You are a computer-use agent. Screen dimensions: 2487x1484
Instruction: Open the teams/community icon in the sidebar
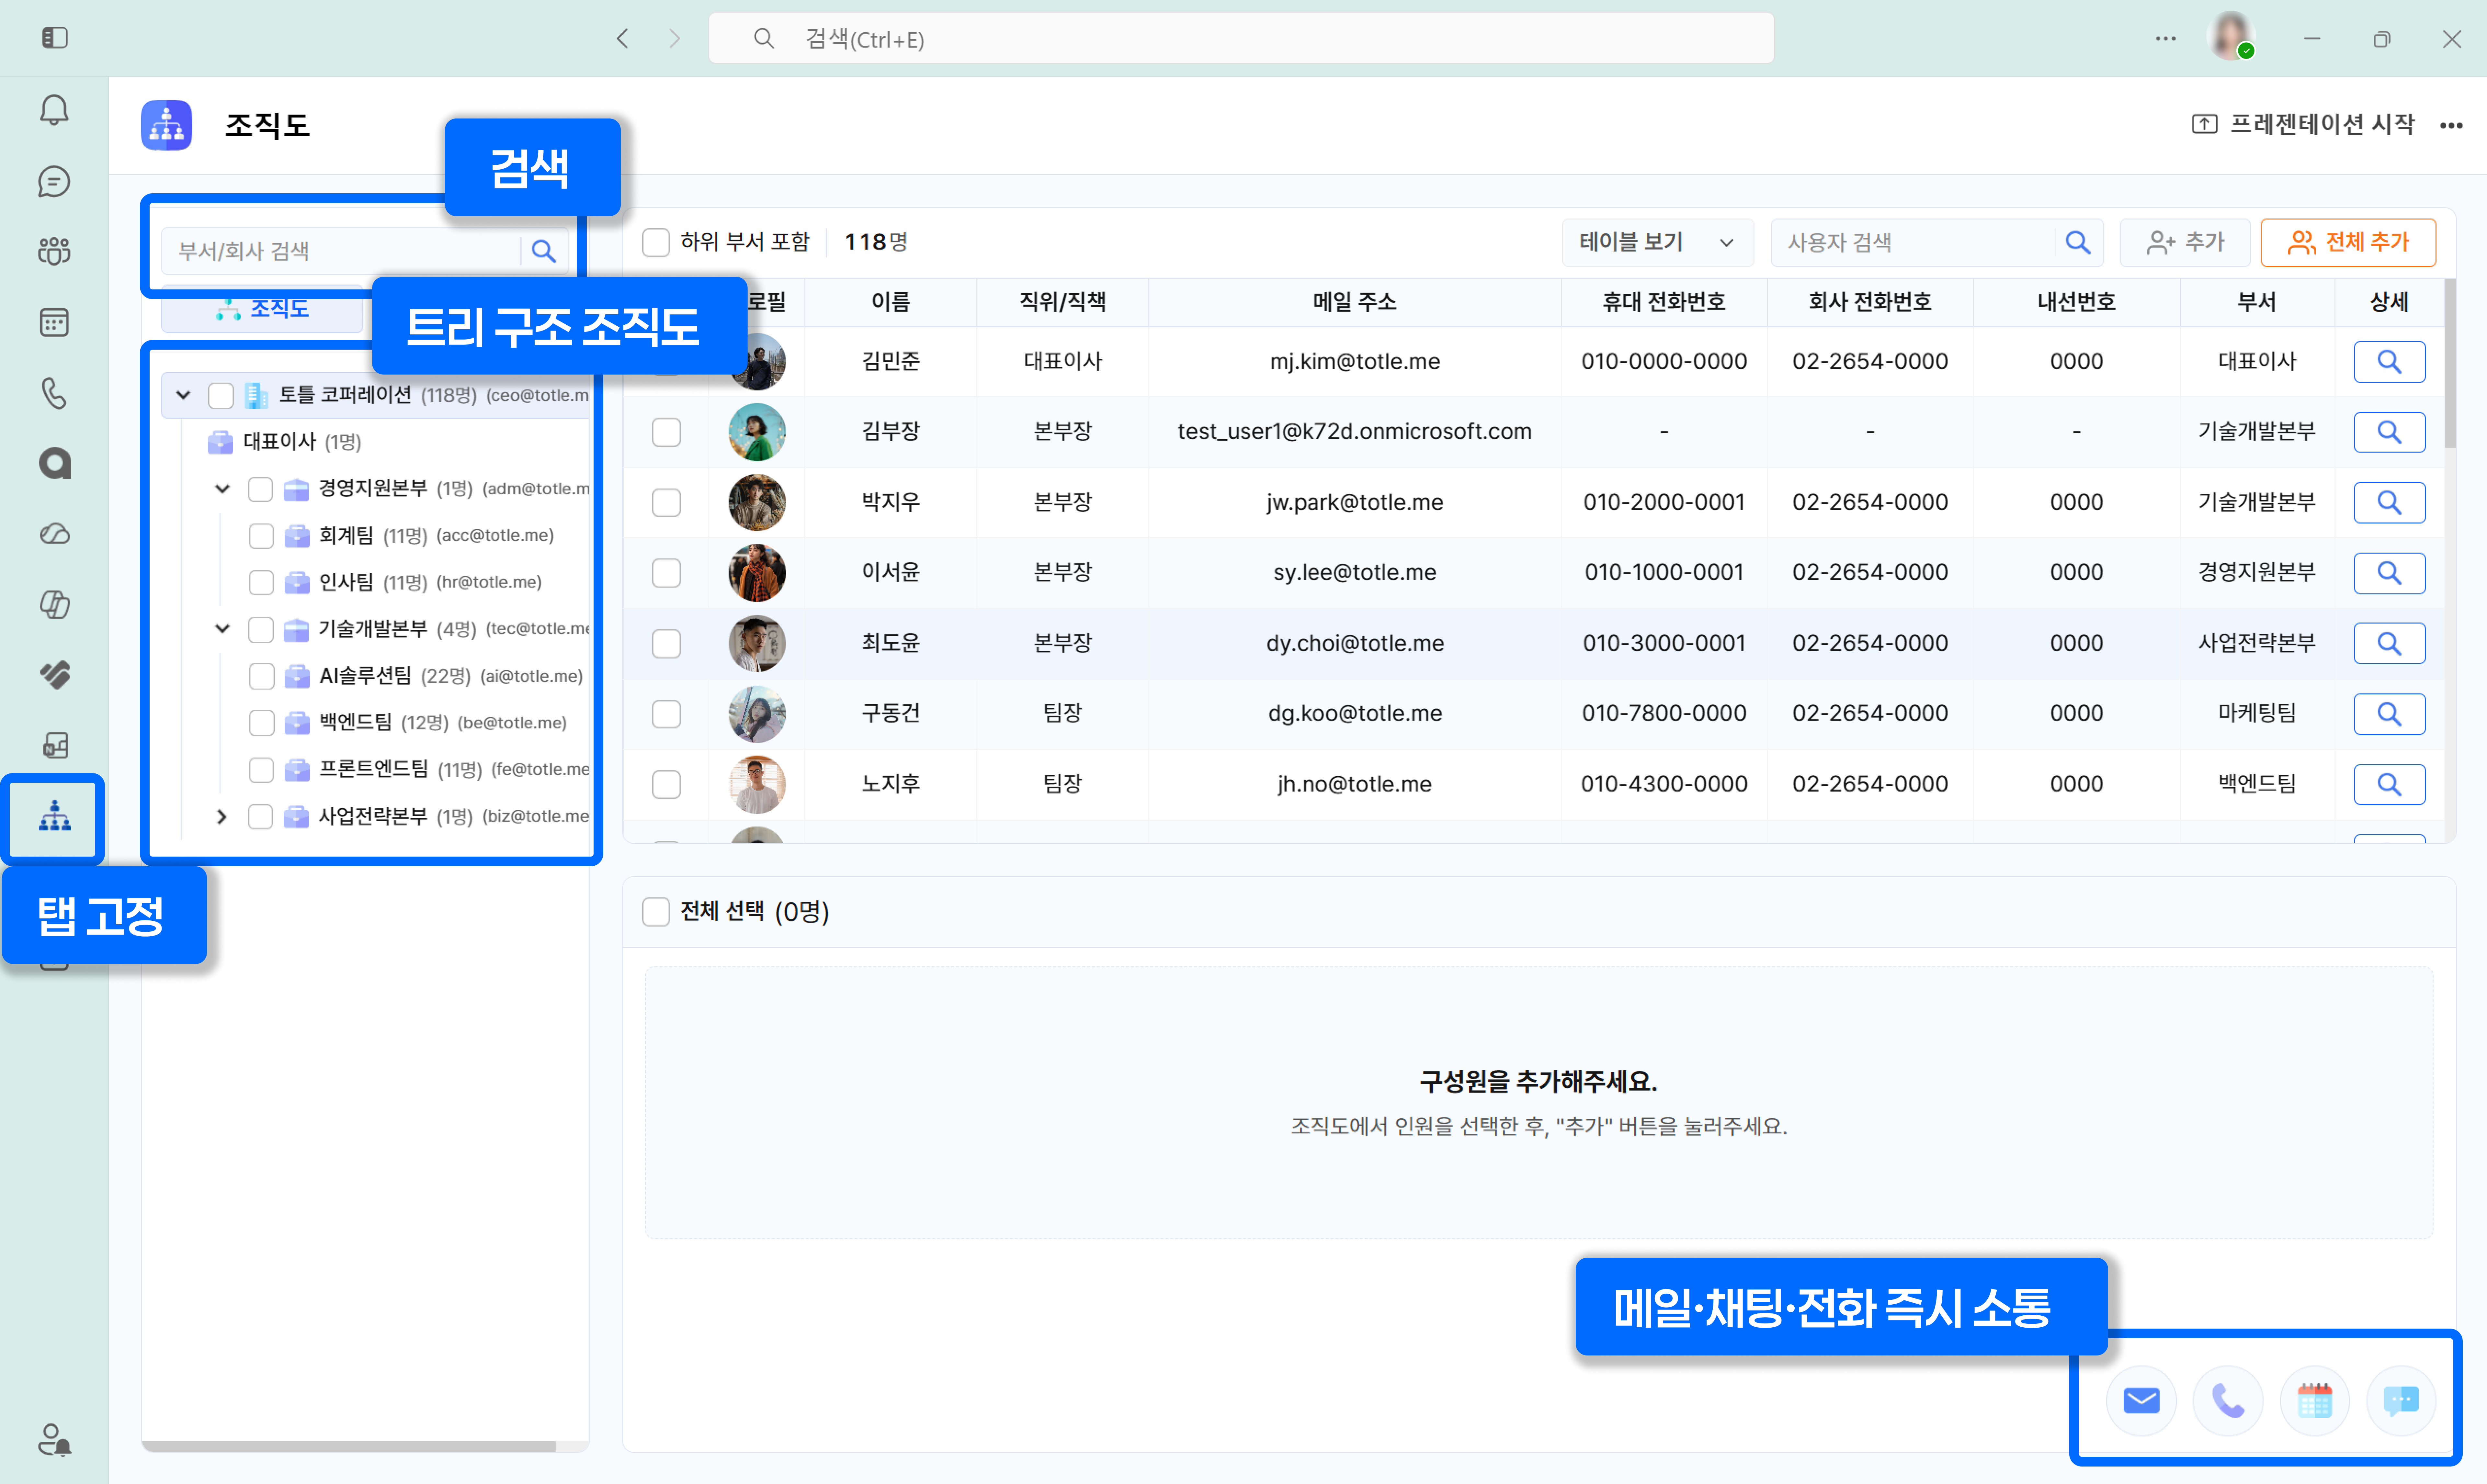point(54,251)
